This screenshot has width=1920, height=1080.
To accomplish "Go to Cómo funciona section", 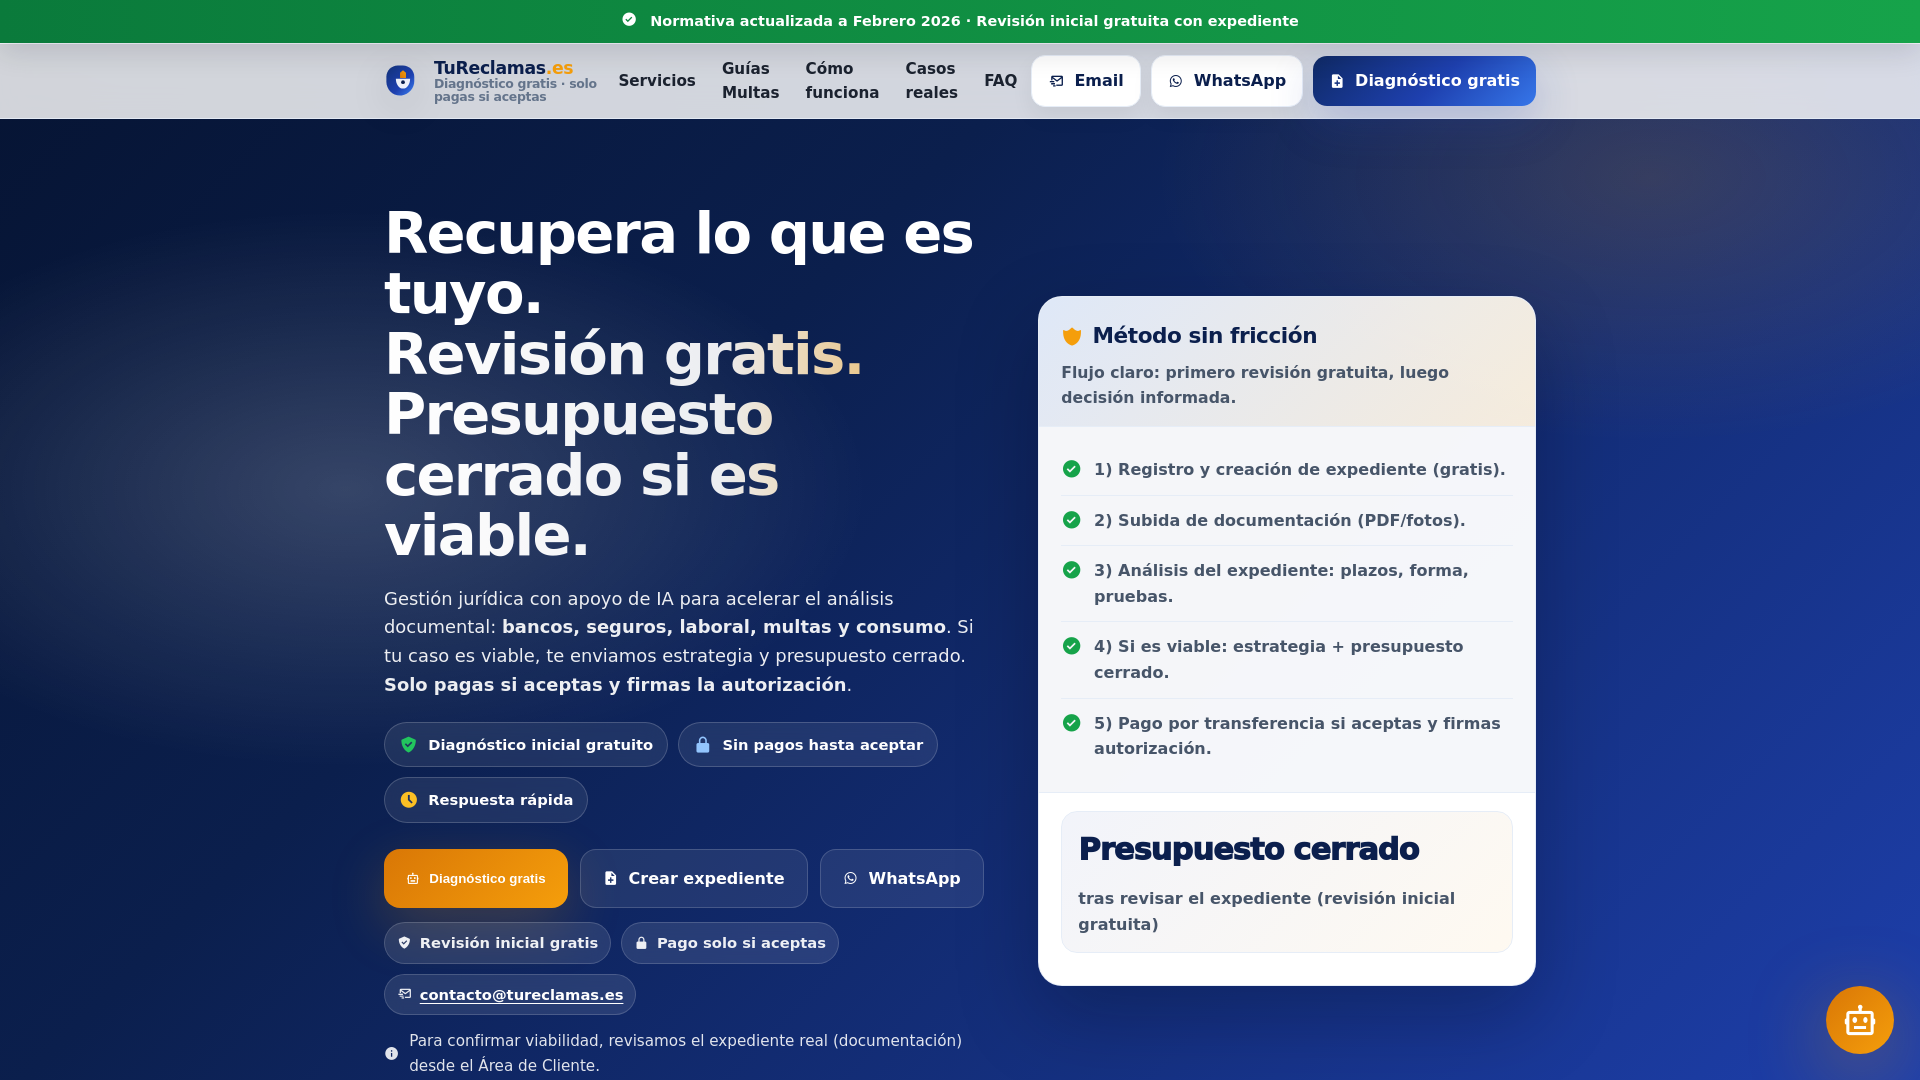I will click(x=842, y=81).
